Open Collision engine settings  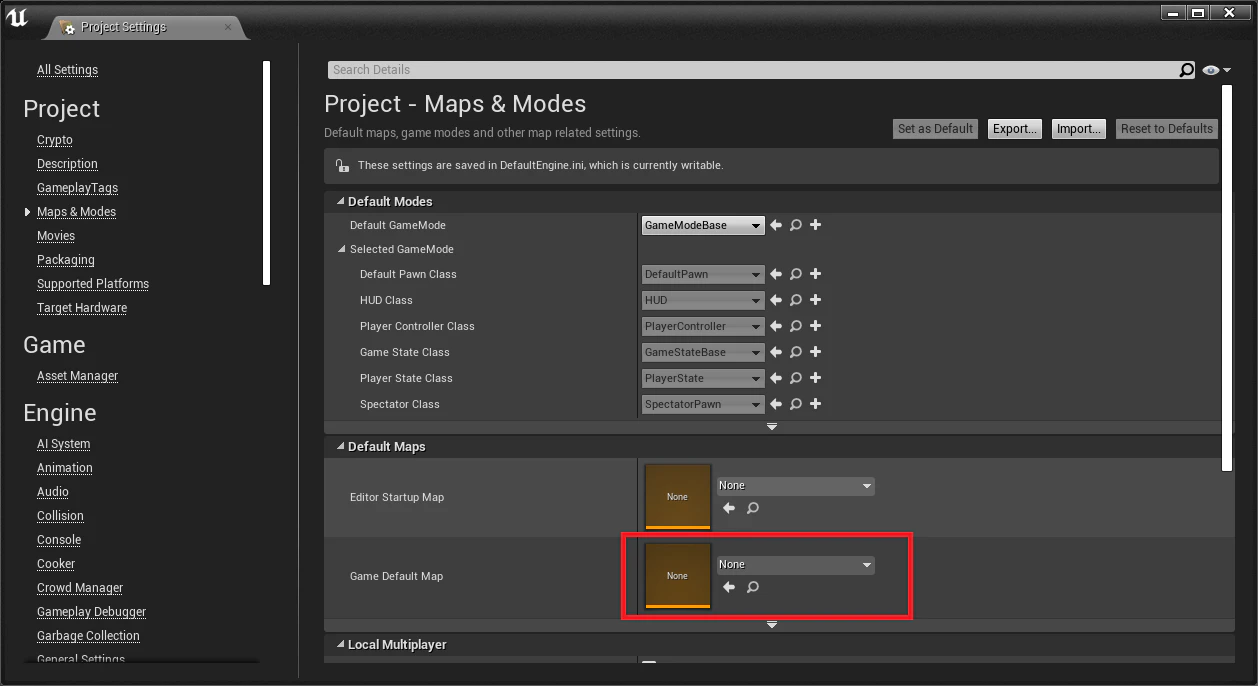point(60,516)
